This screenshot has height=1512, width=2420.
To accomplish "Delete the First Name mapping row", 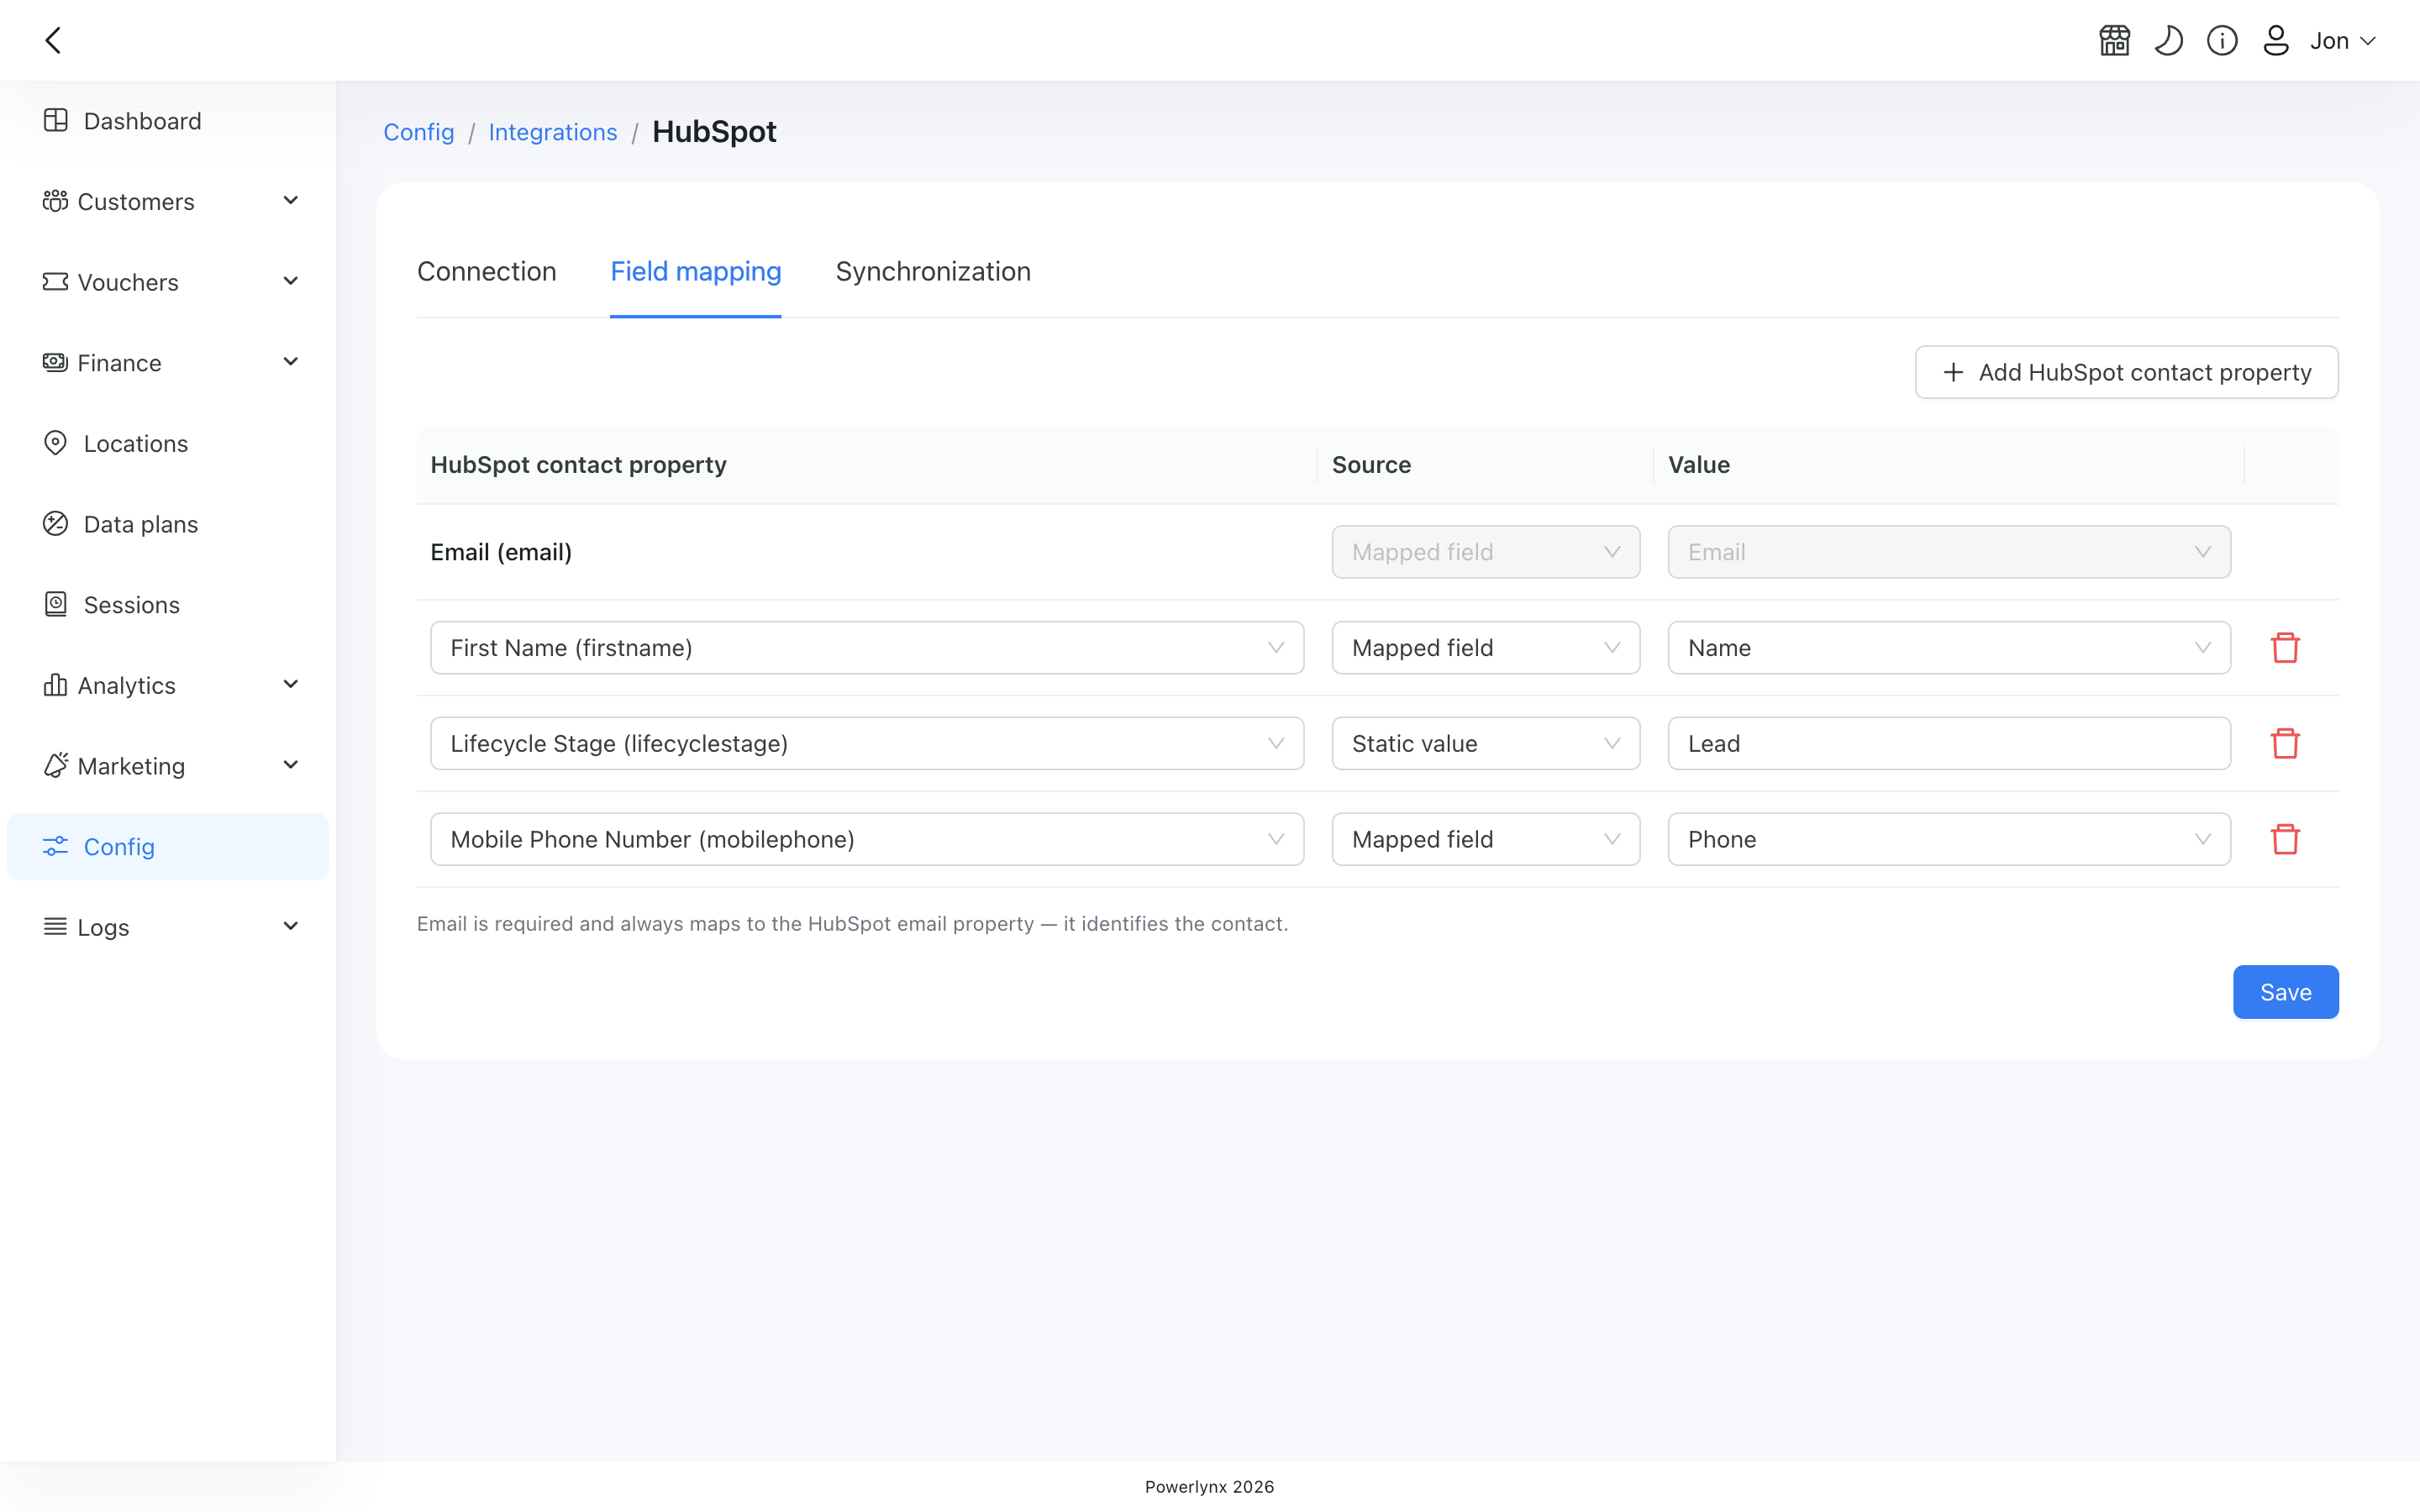I will pos(2285,648).
